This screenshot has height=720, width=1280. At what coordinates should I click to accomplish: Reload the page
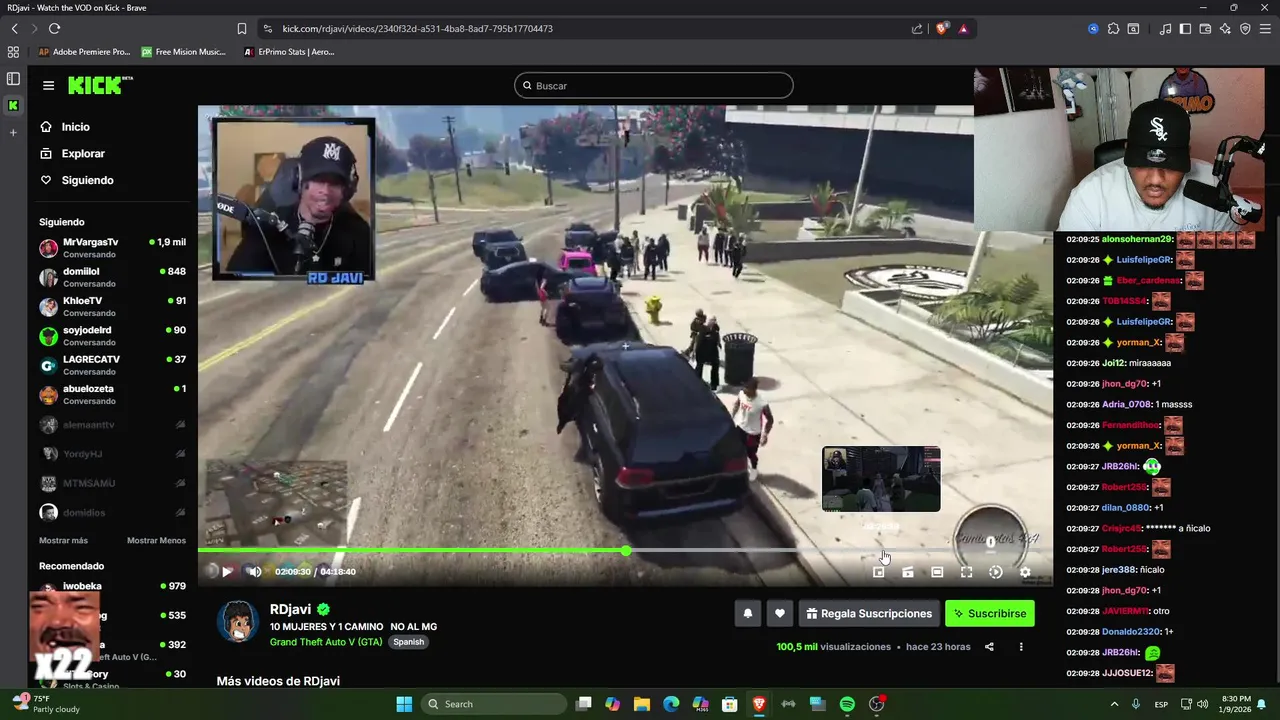tap(54, 29)
